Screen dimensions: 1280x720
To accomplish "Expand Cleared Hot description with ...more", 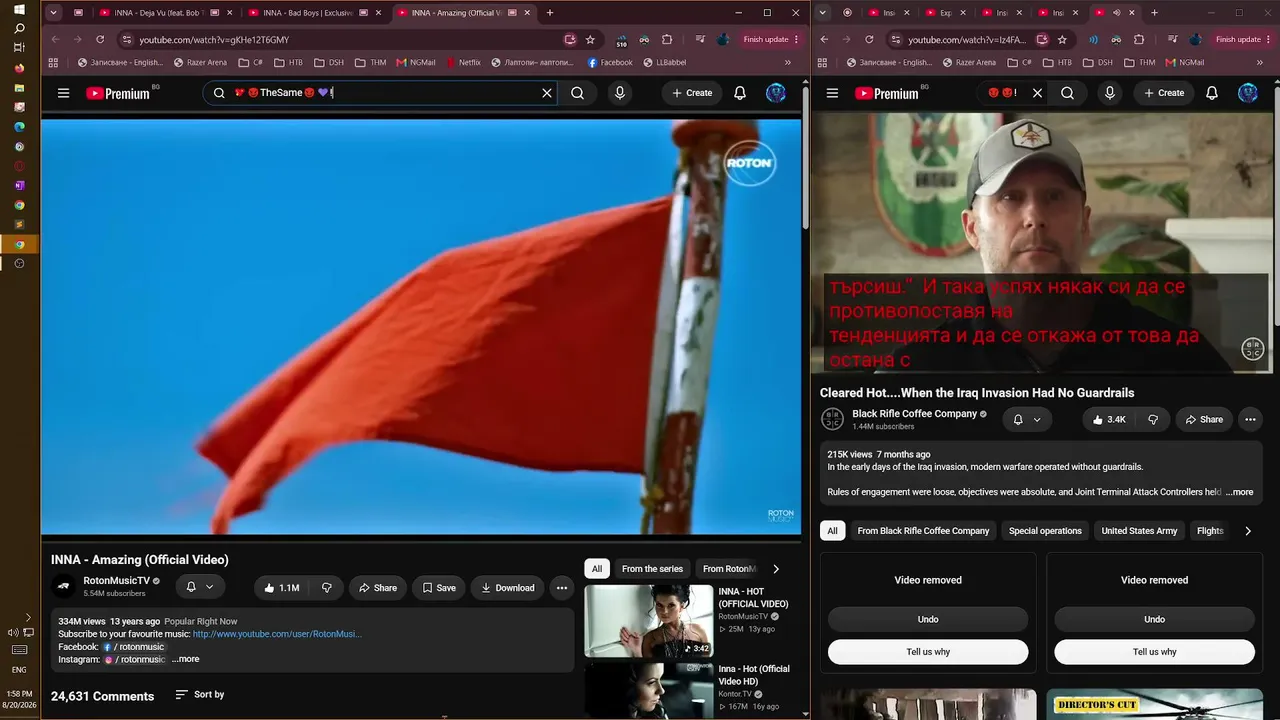I will coord(1239,492).
